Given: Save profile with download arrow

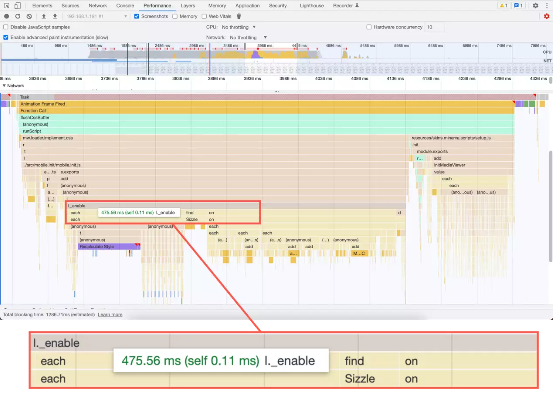Looking at the screenshot, I should click(x=55, y=16).
